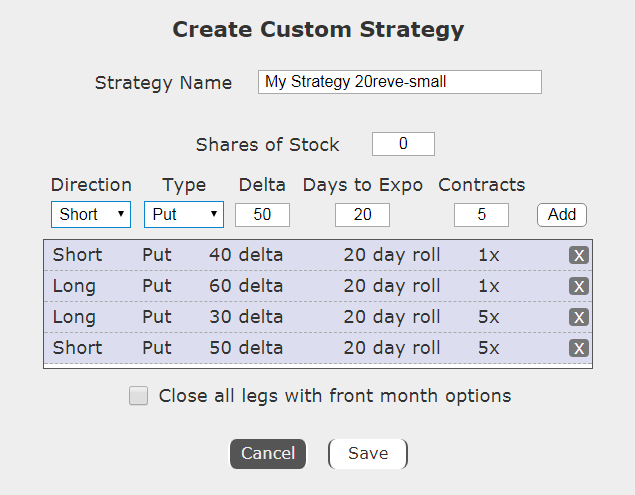Click the Shares of Stock field

(x=403, y=144)
